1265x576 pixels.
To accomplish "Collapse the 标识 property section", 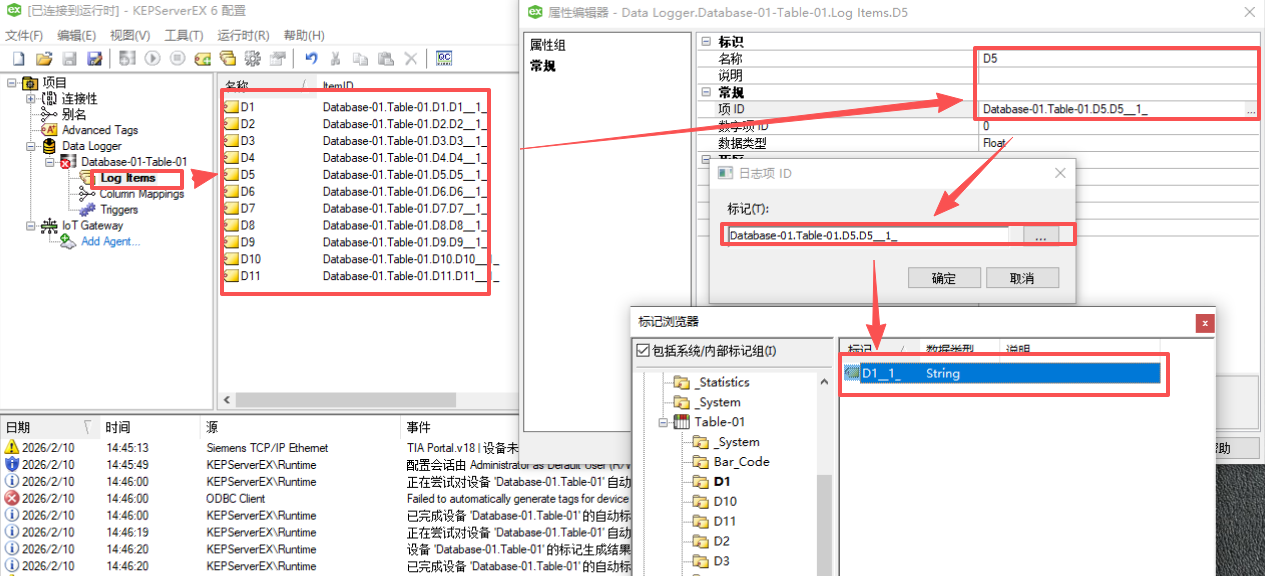I will (706, 42).
